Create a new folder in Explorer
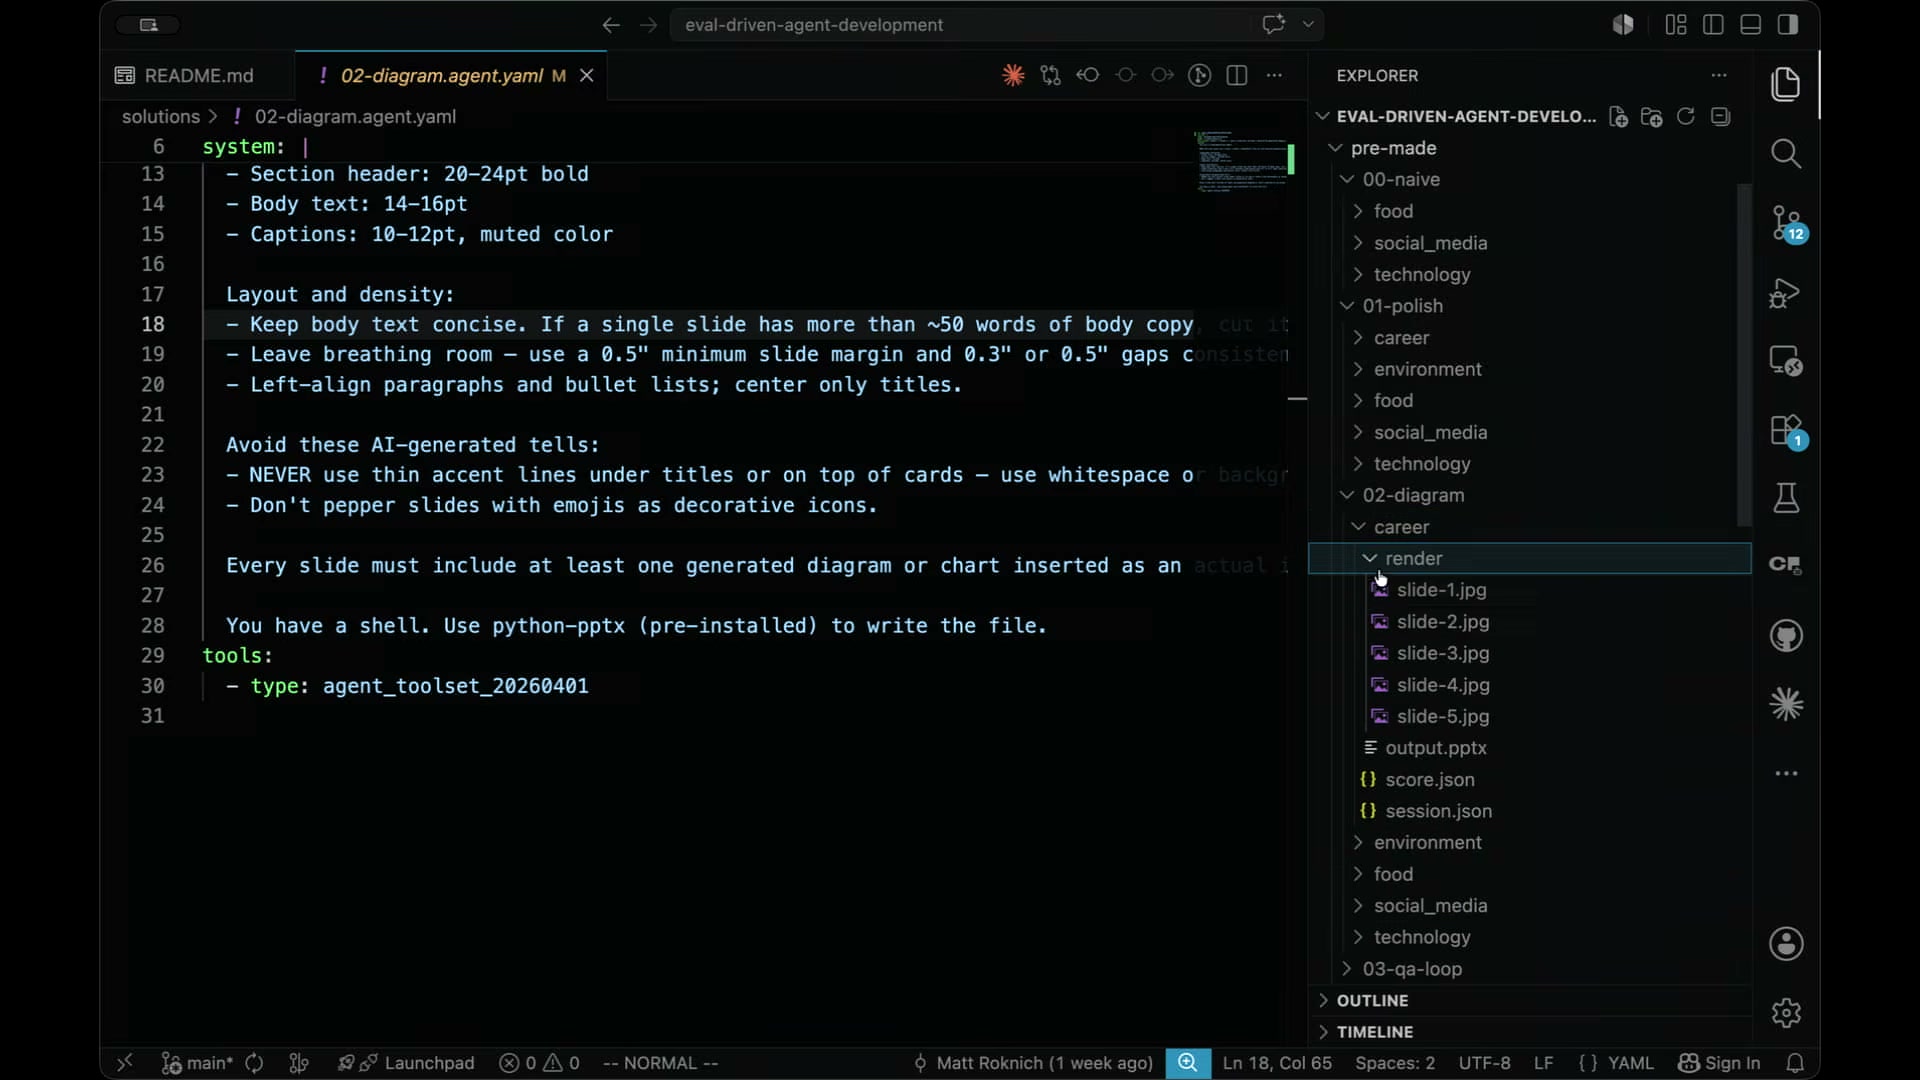The width and height of the screenshot is (1920, 1080). point(1652,117)
